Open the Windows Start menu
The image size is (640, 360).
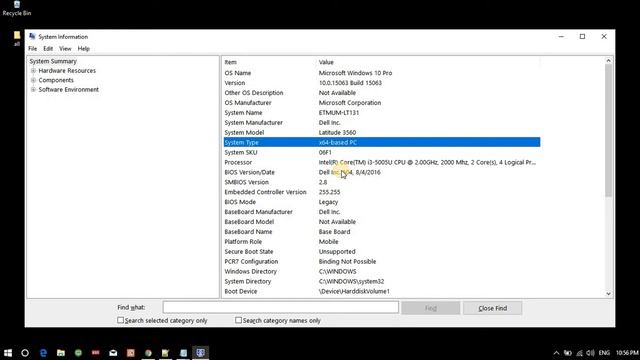tap(8, 353)
